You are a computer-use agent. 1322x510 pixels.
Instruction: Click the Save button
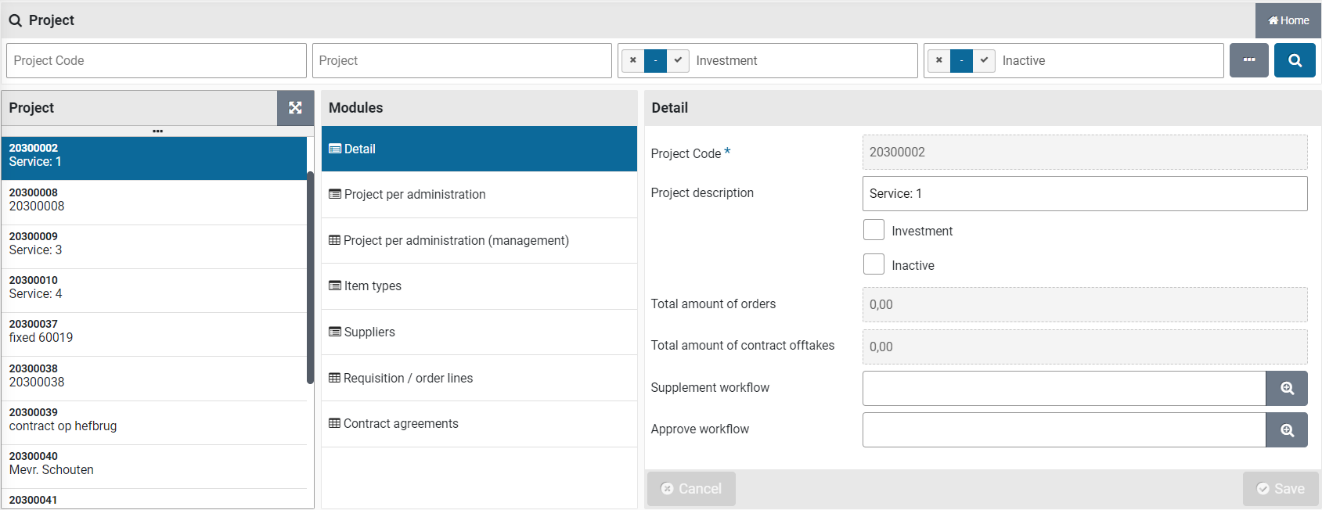[1280, 489]
